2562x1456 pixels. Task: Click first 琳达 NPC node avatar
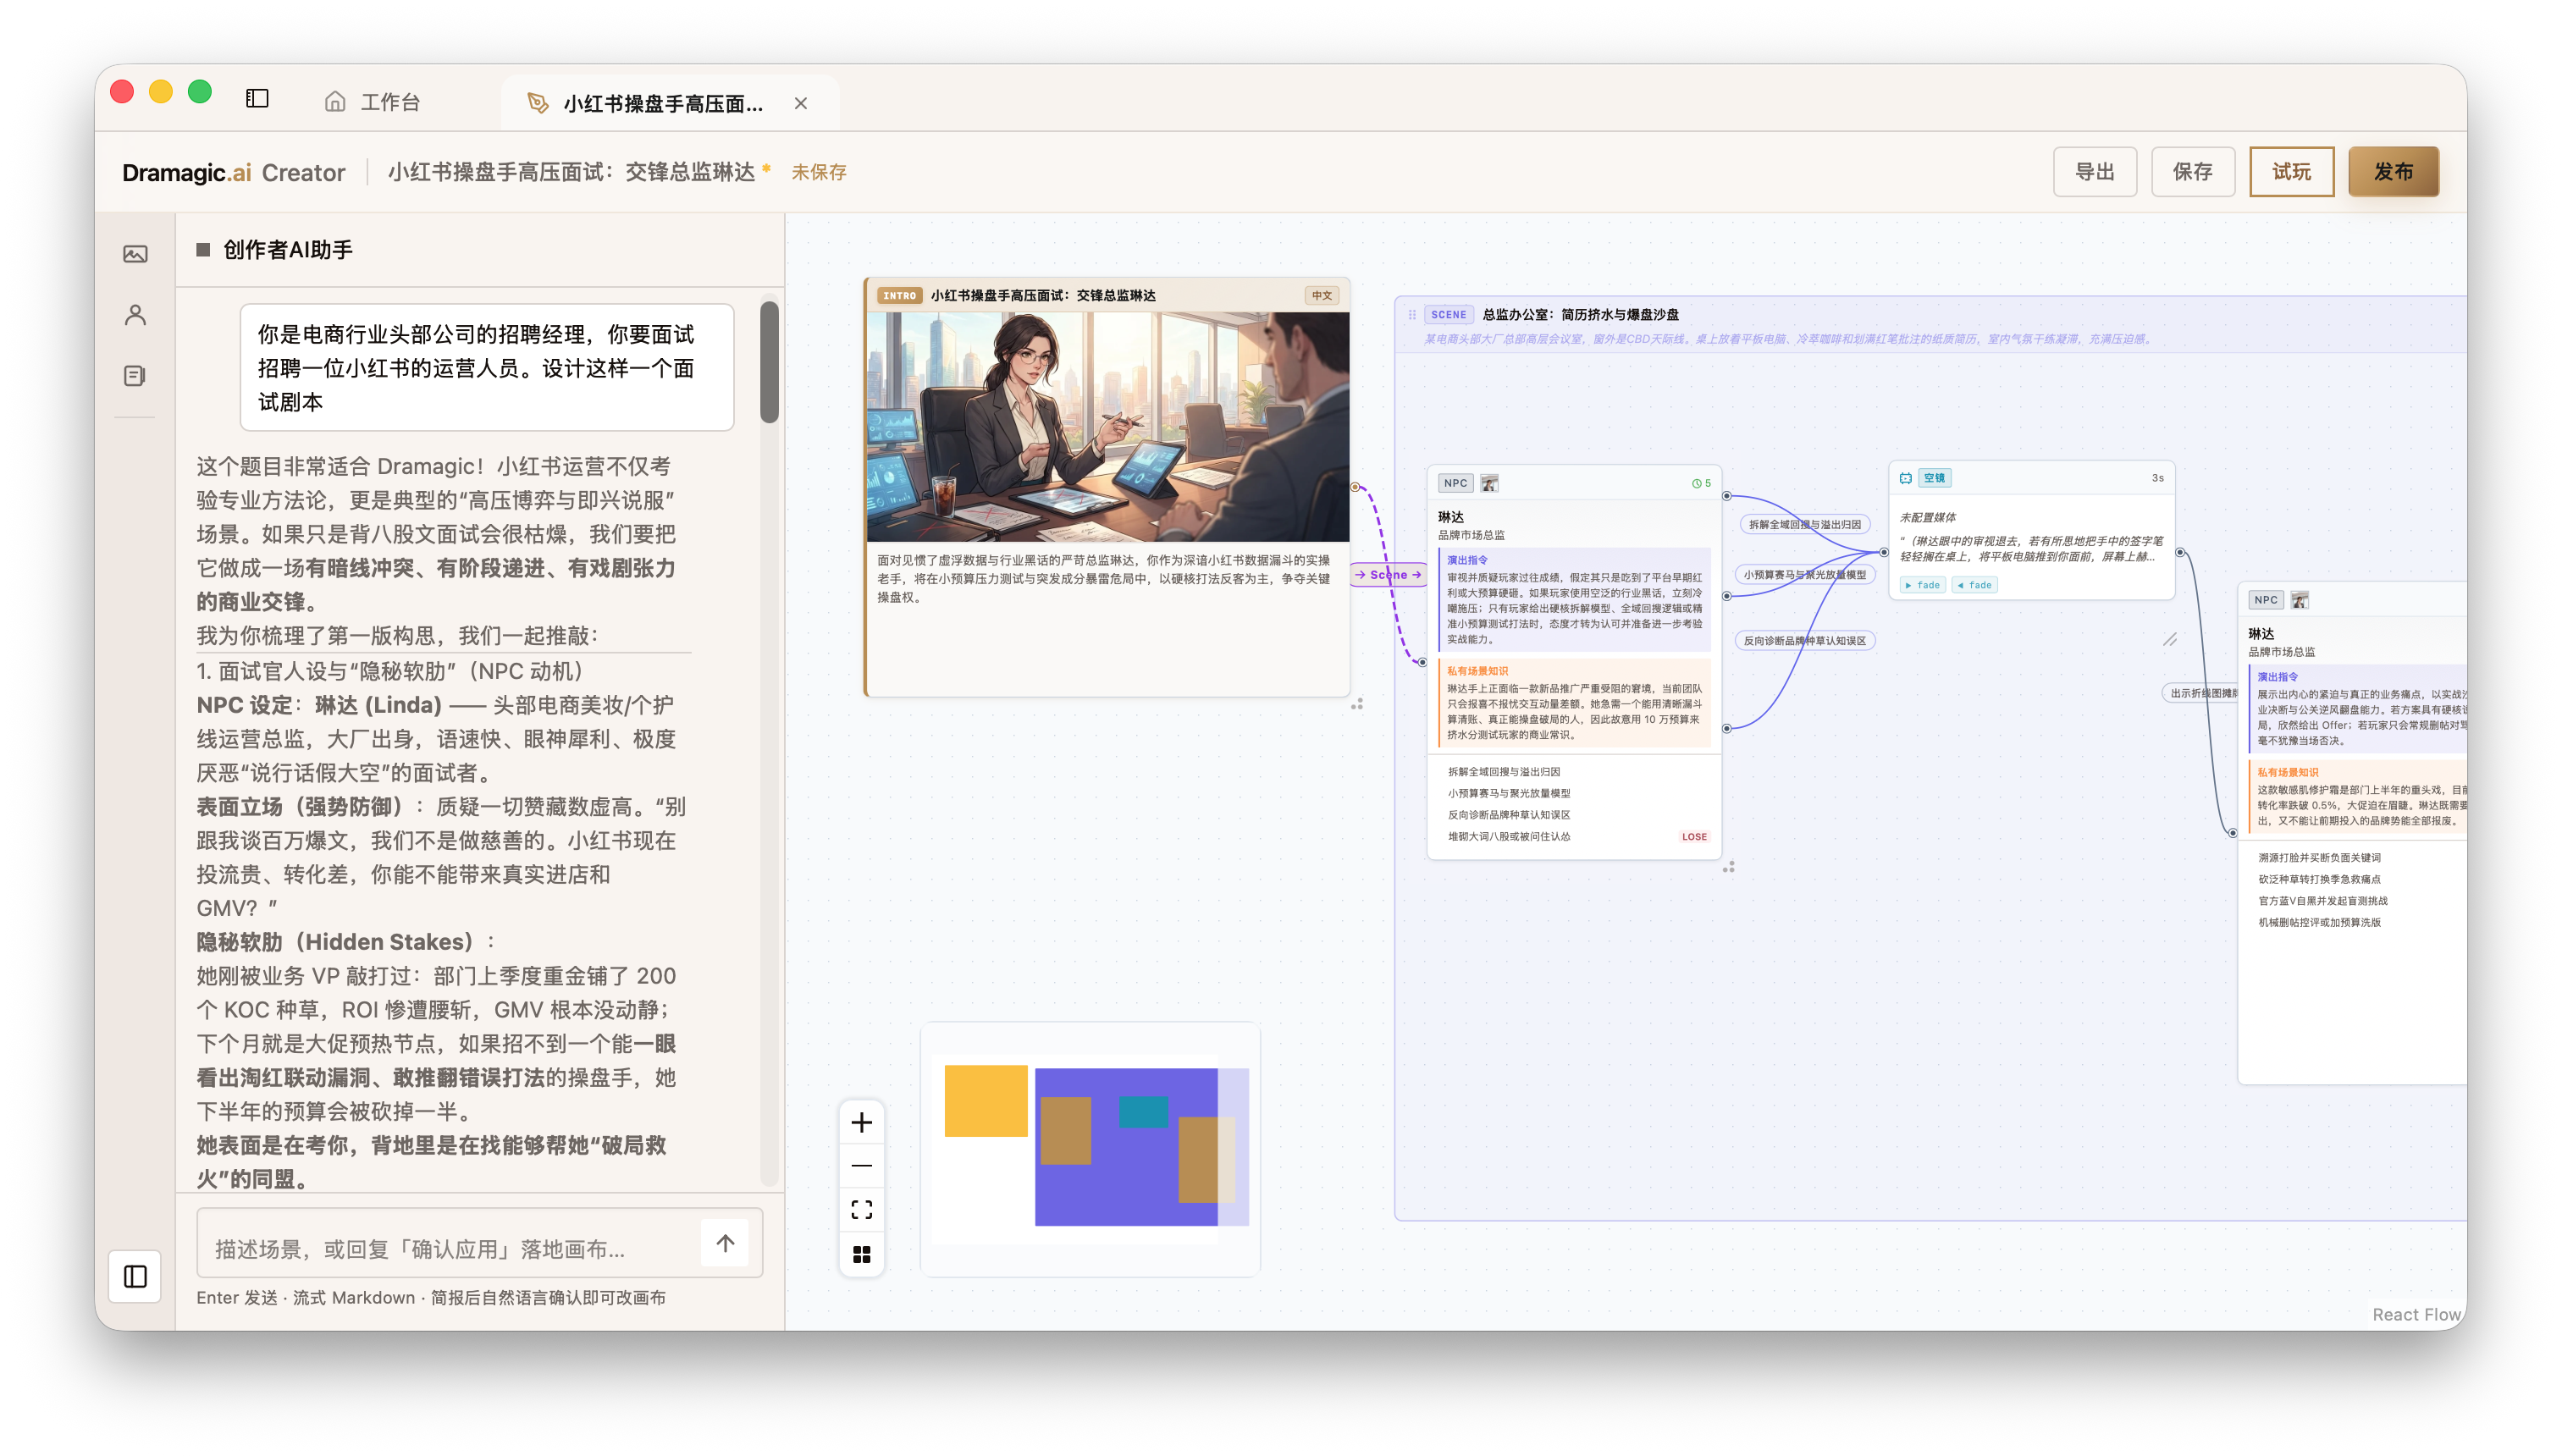(x=1489, y=483)
